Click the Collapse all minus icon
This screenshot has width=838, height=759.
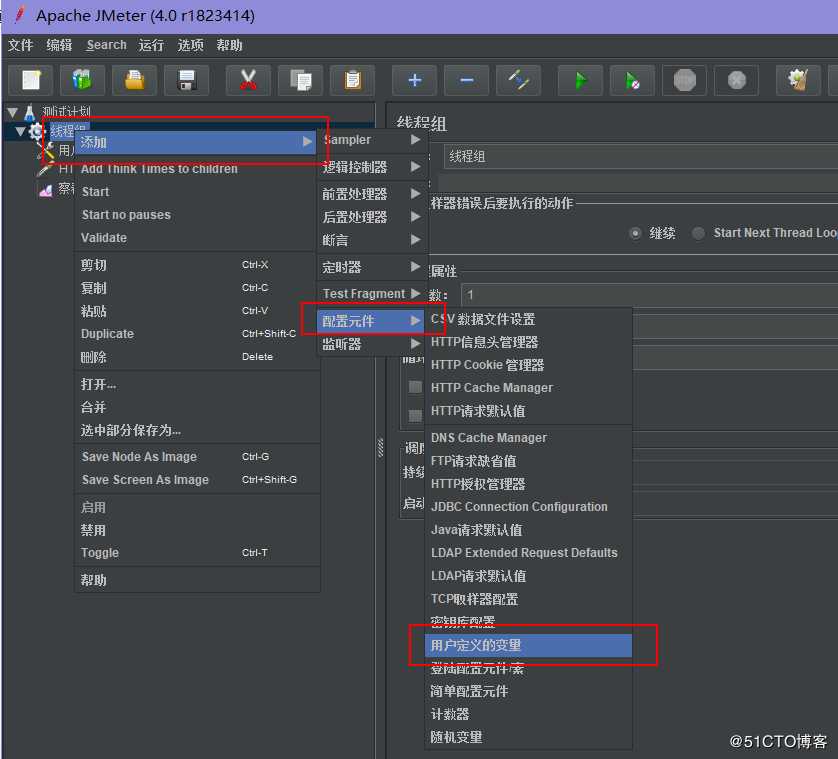click(467, 81)
